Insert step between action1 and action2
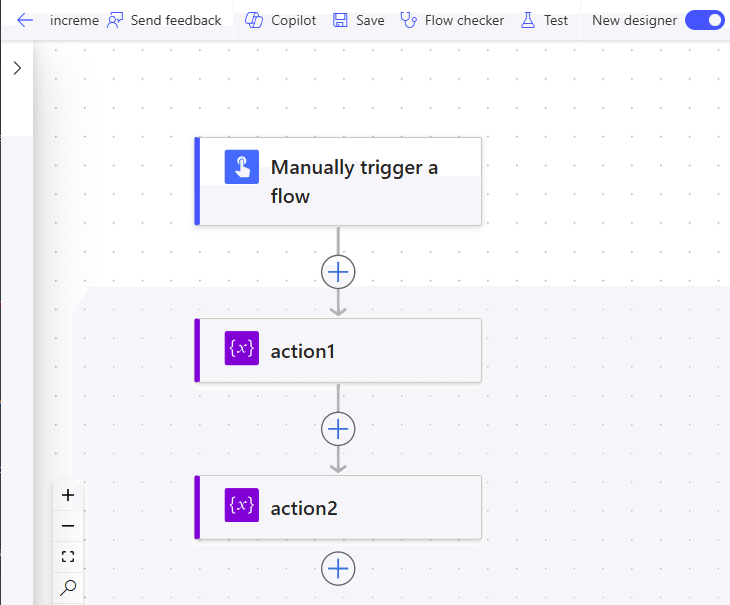This screenshot has width=730, height=605. pyautogui.click(x=338, y=428)
